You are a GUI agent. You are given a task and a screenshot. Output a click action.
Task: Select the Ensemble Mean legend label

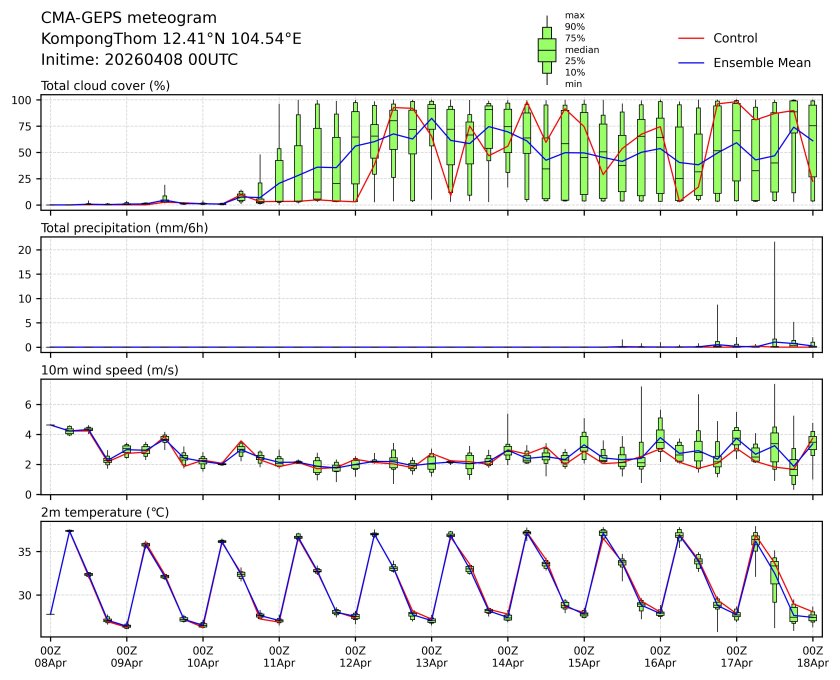[x=761, y=62]
